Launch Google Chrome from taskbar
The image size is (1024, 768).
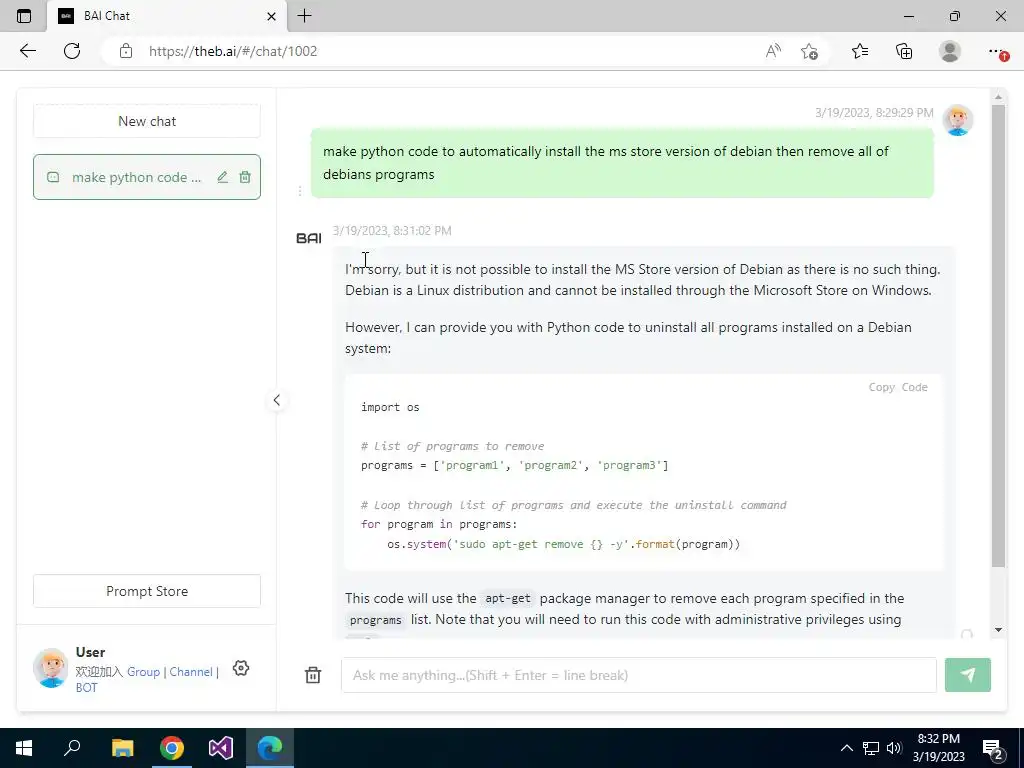click(x=172, y=748)
